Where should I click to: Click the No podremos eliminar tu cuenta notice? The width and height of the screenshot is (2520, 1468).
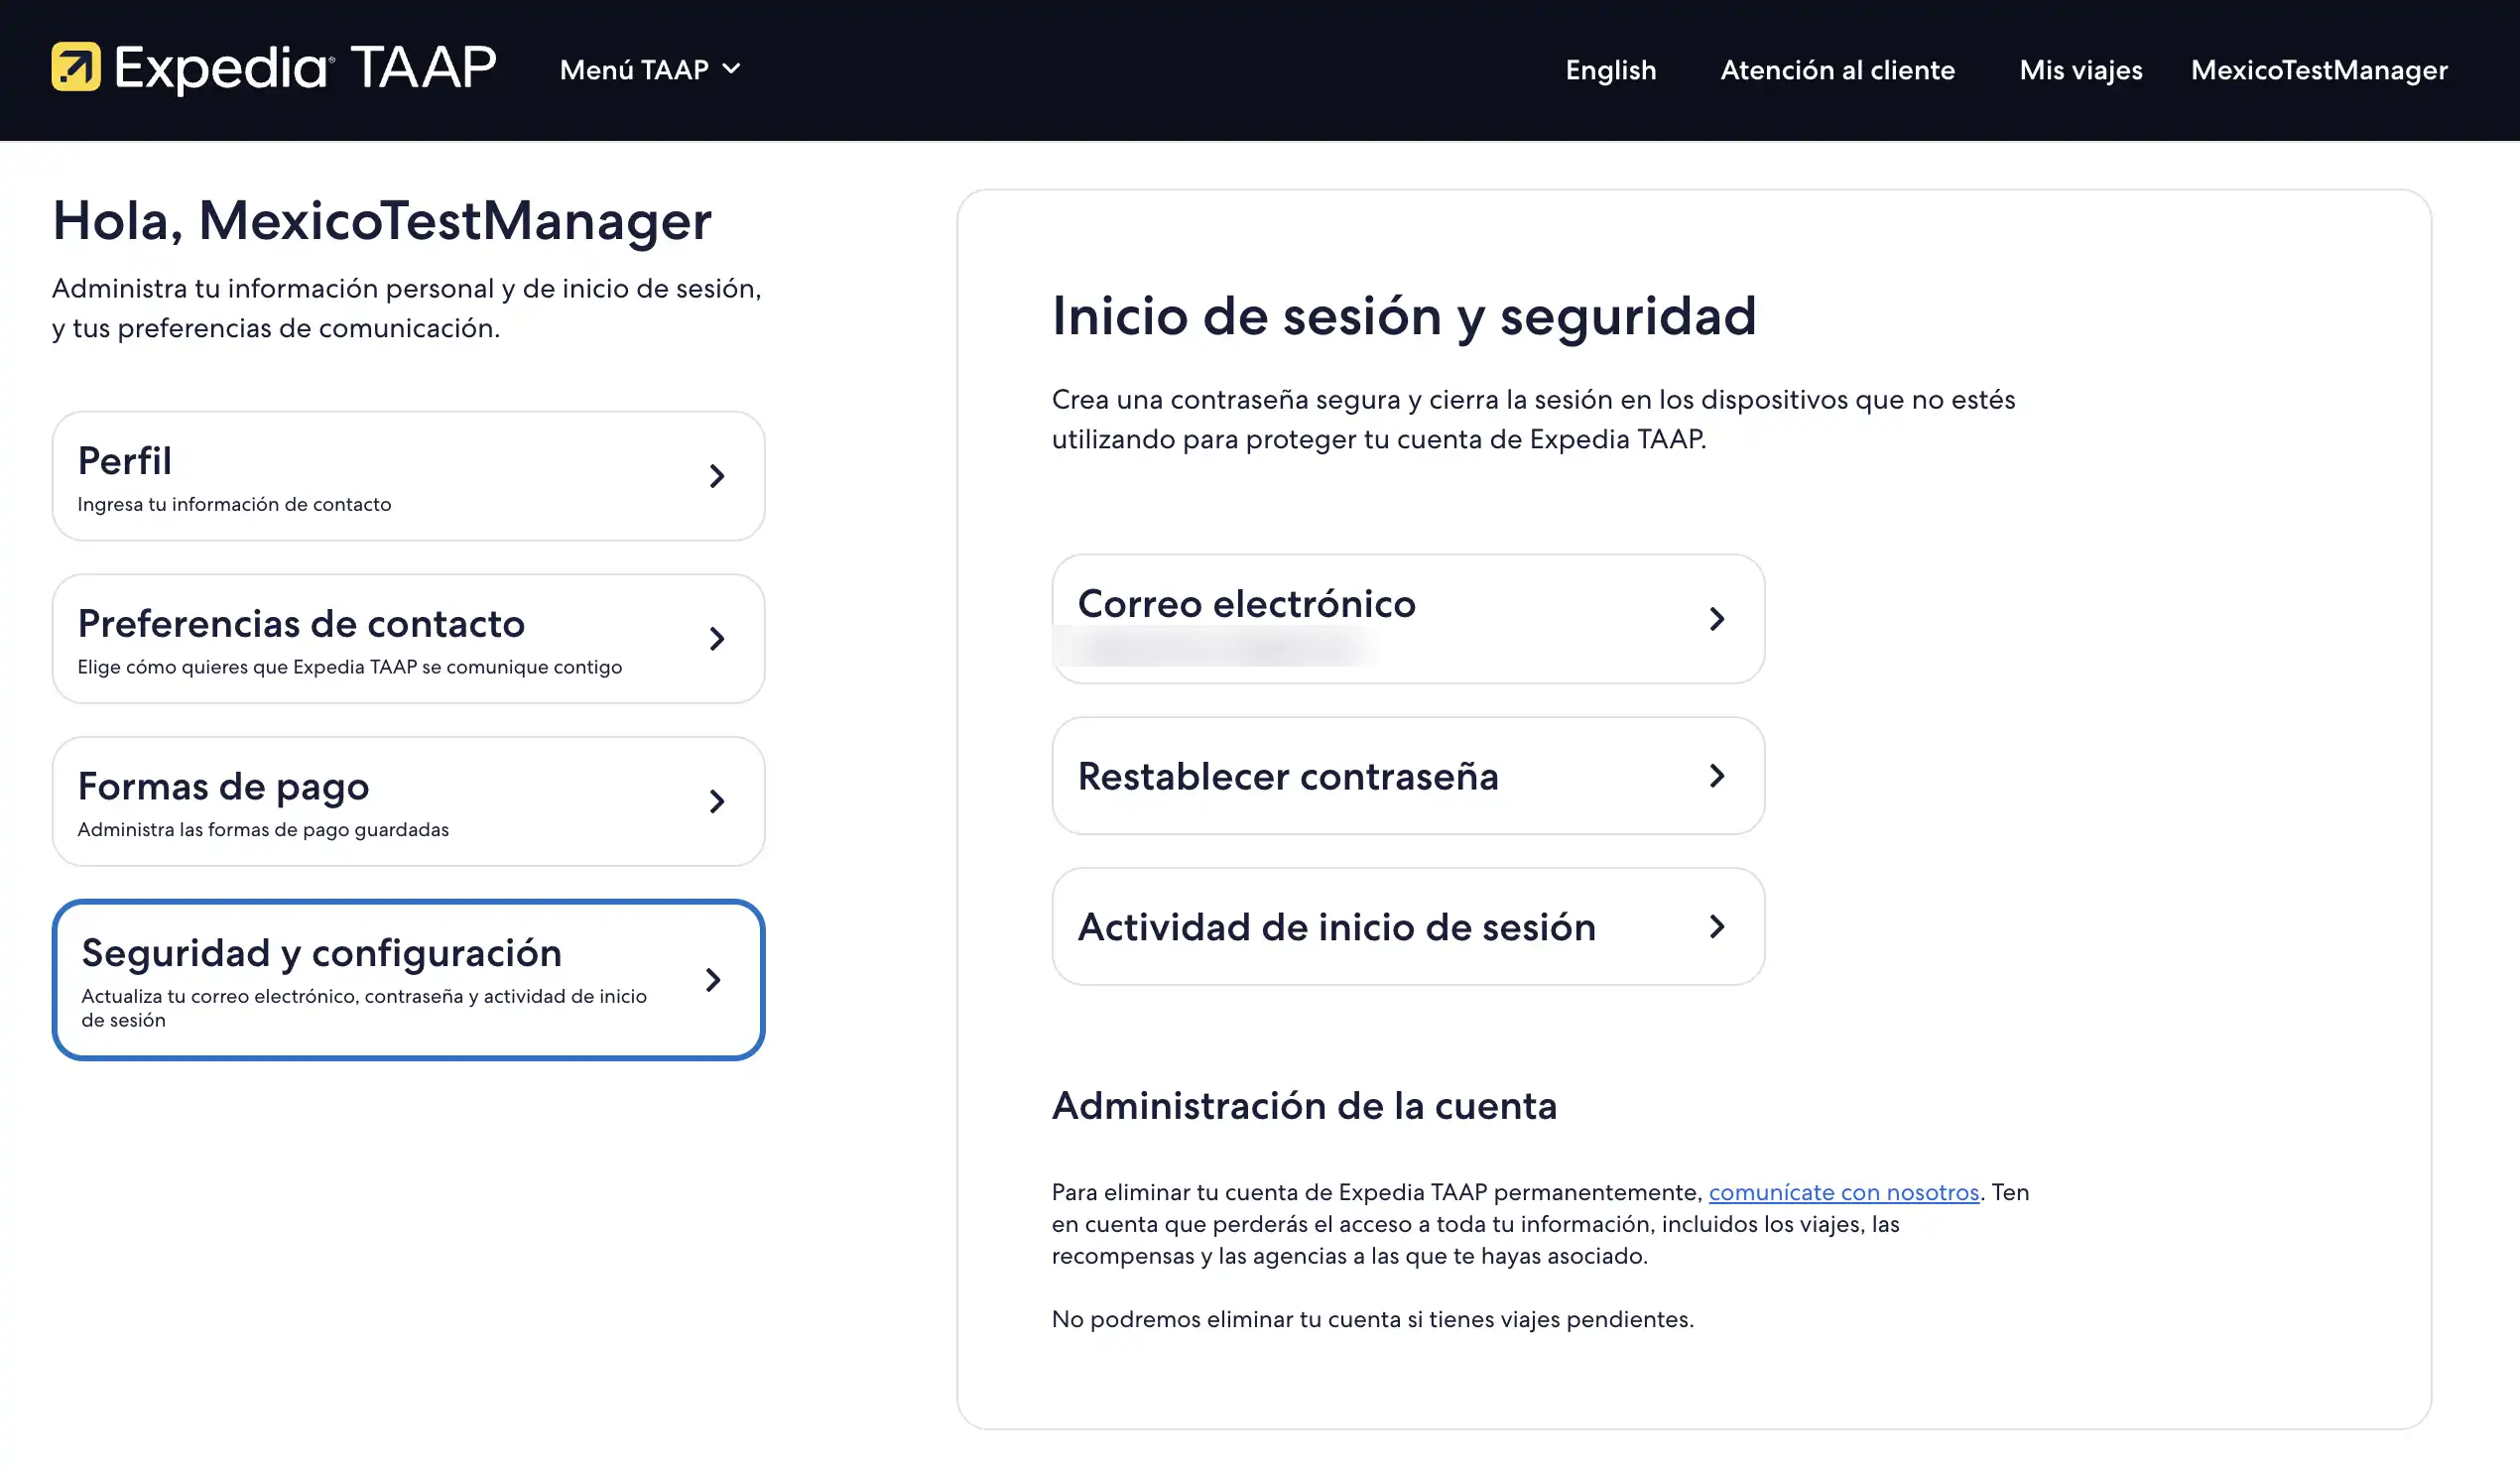[x=1372, y=1319]
